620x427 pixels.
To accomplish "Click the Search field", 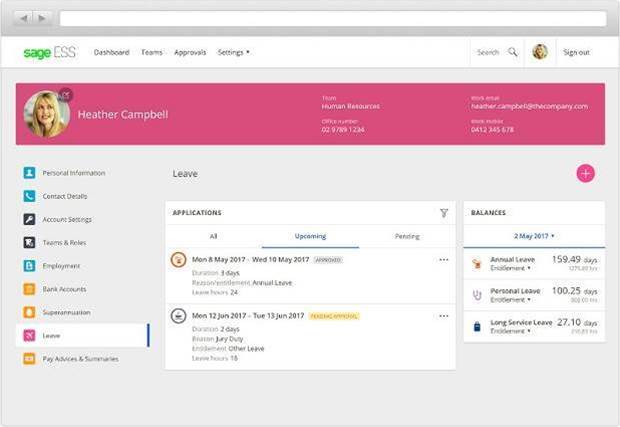I will click(x=488, y=52).
